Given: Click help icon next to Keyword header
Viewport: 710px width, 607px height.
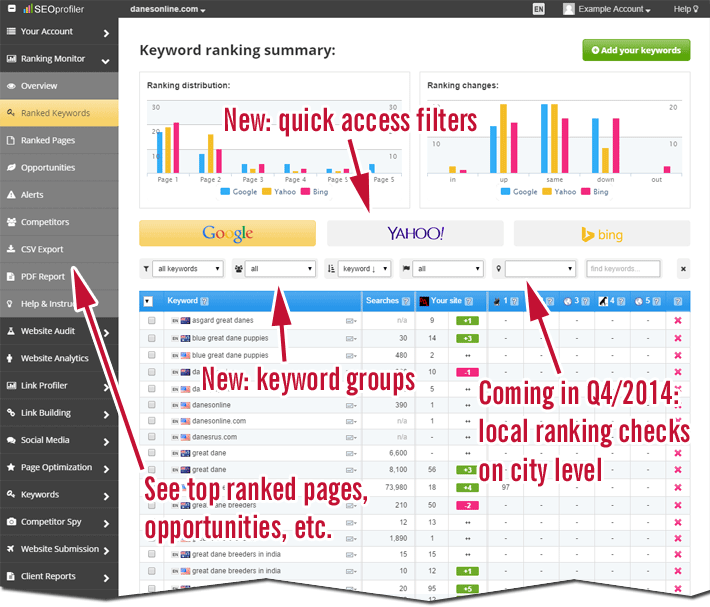Looking at the screenshot, I should [204, 301].
